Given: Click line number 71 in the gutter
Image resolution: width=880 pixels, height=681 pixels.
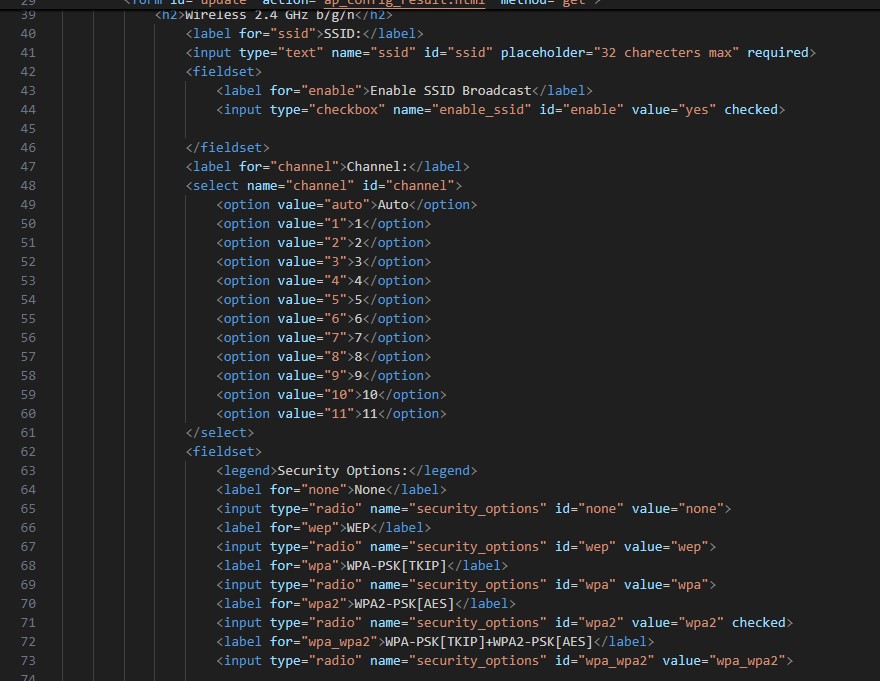Looking at the screenshot, I should 28,623.
